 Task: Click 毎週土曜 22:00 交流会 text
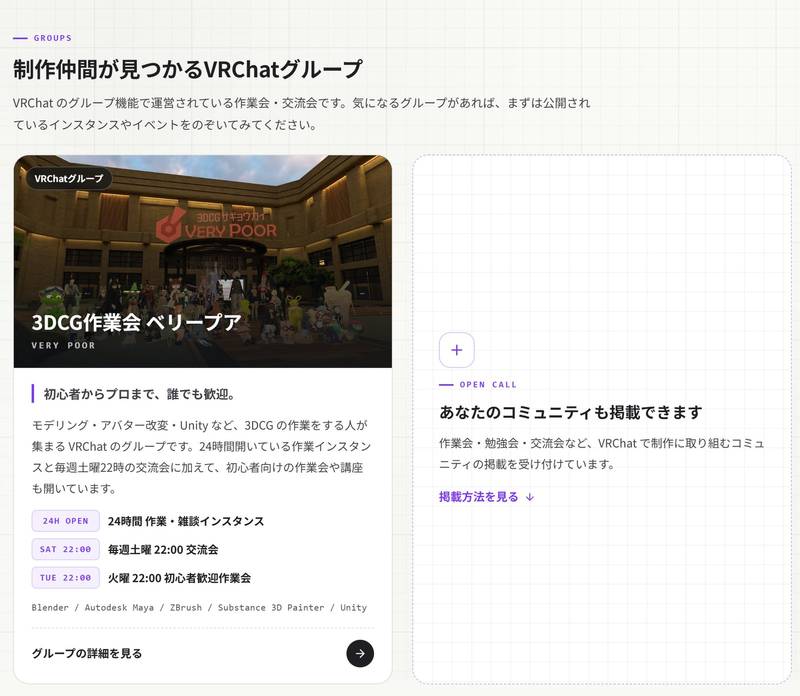tap(163, 550)
